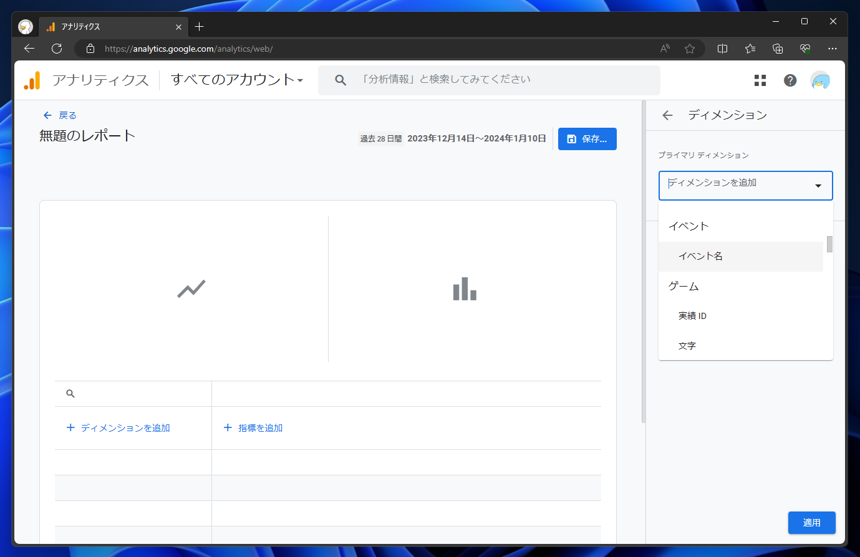
Task: Click the search icon in the table filter
Action: point(70,394)
